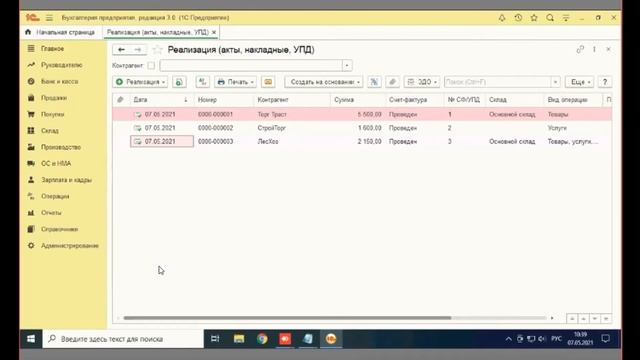Open history clock icon in title bar
The width and height of the screenshot is (640, 360).
point(518,18)
